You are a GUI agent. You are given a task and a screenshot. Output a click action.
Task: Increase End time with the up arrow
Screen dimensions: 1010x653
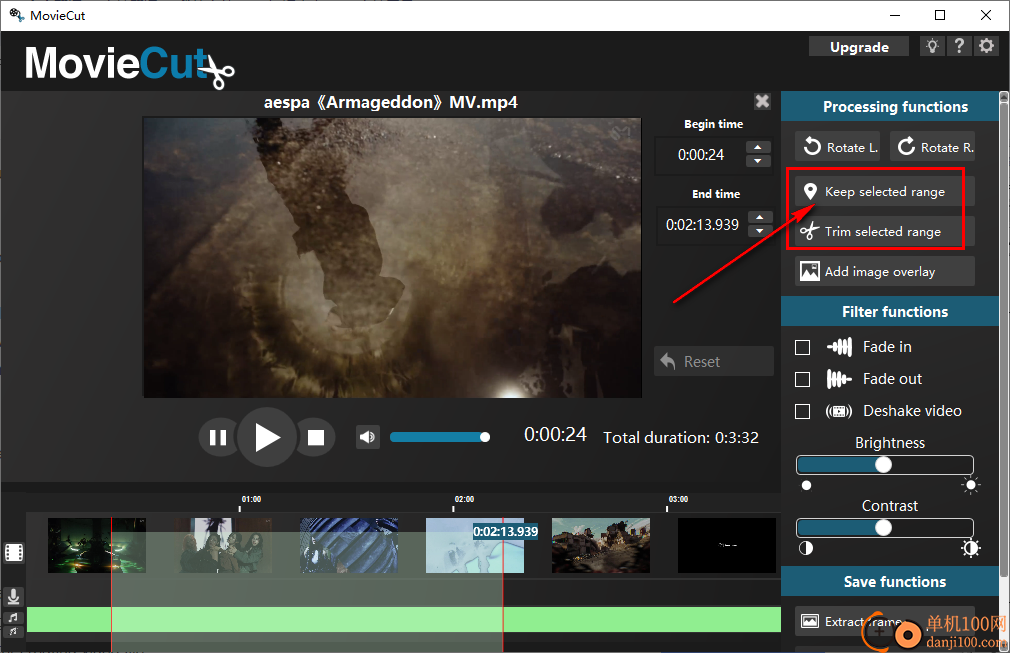(760, 217)
